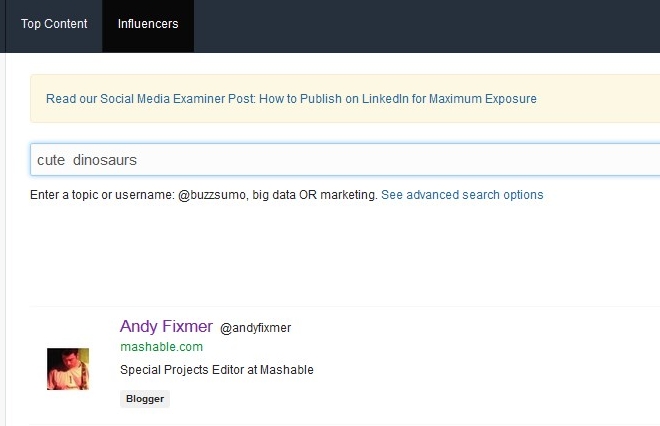Open the Social Media Examiner LinkedIn post link
Viewport: 660px width, 426px height.
(x=291, y=99)
